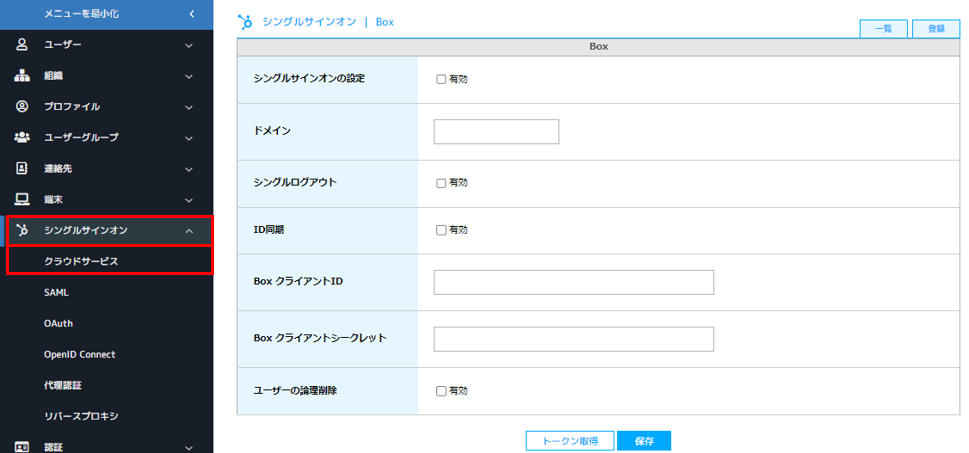Click the プロファイル menu label
This screenshot has width=969, height=453.
coord(72,106)
